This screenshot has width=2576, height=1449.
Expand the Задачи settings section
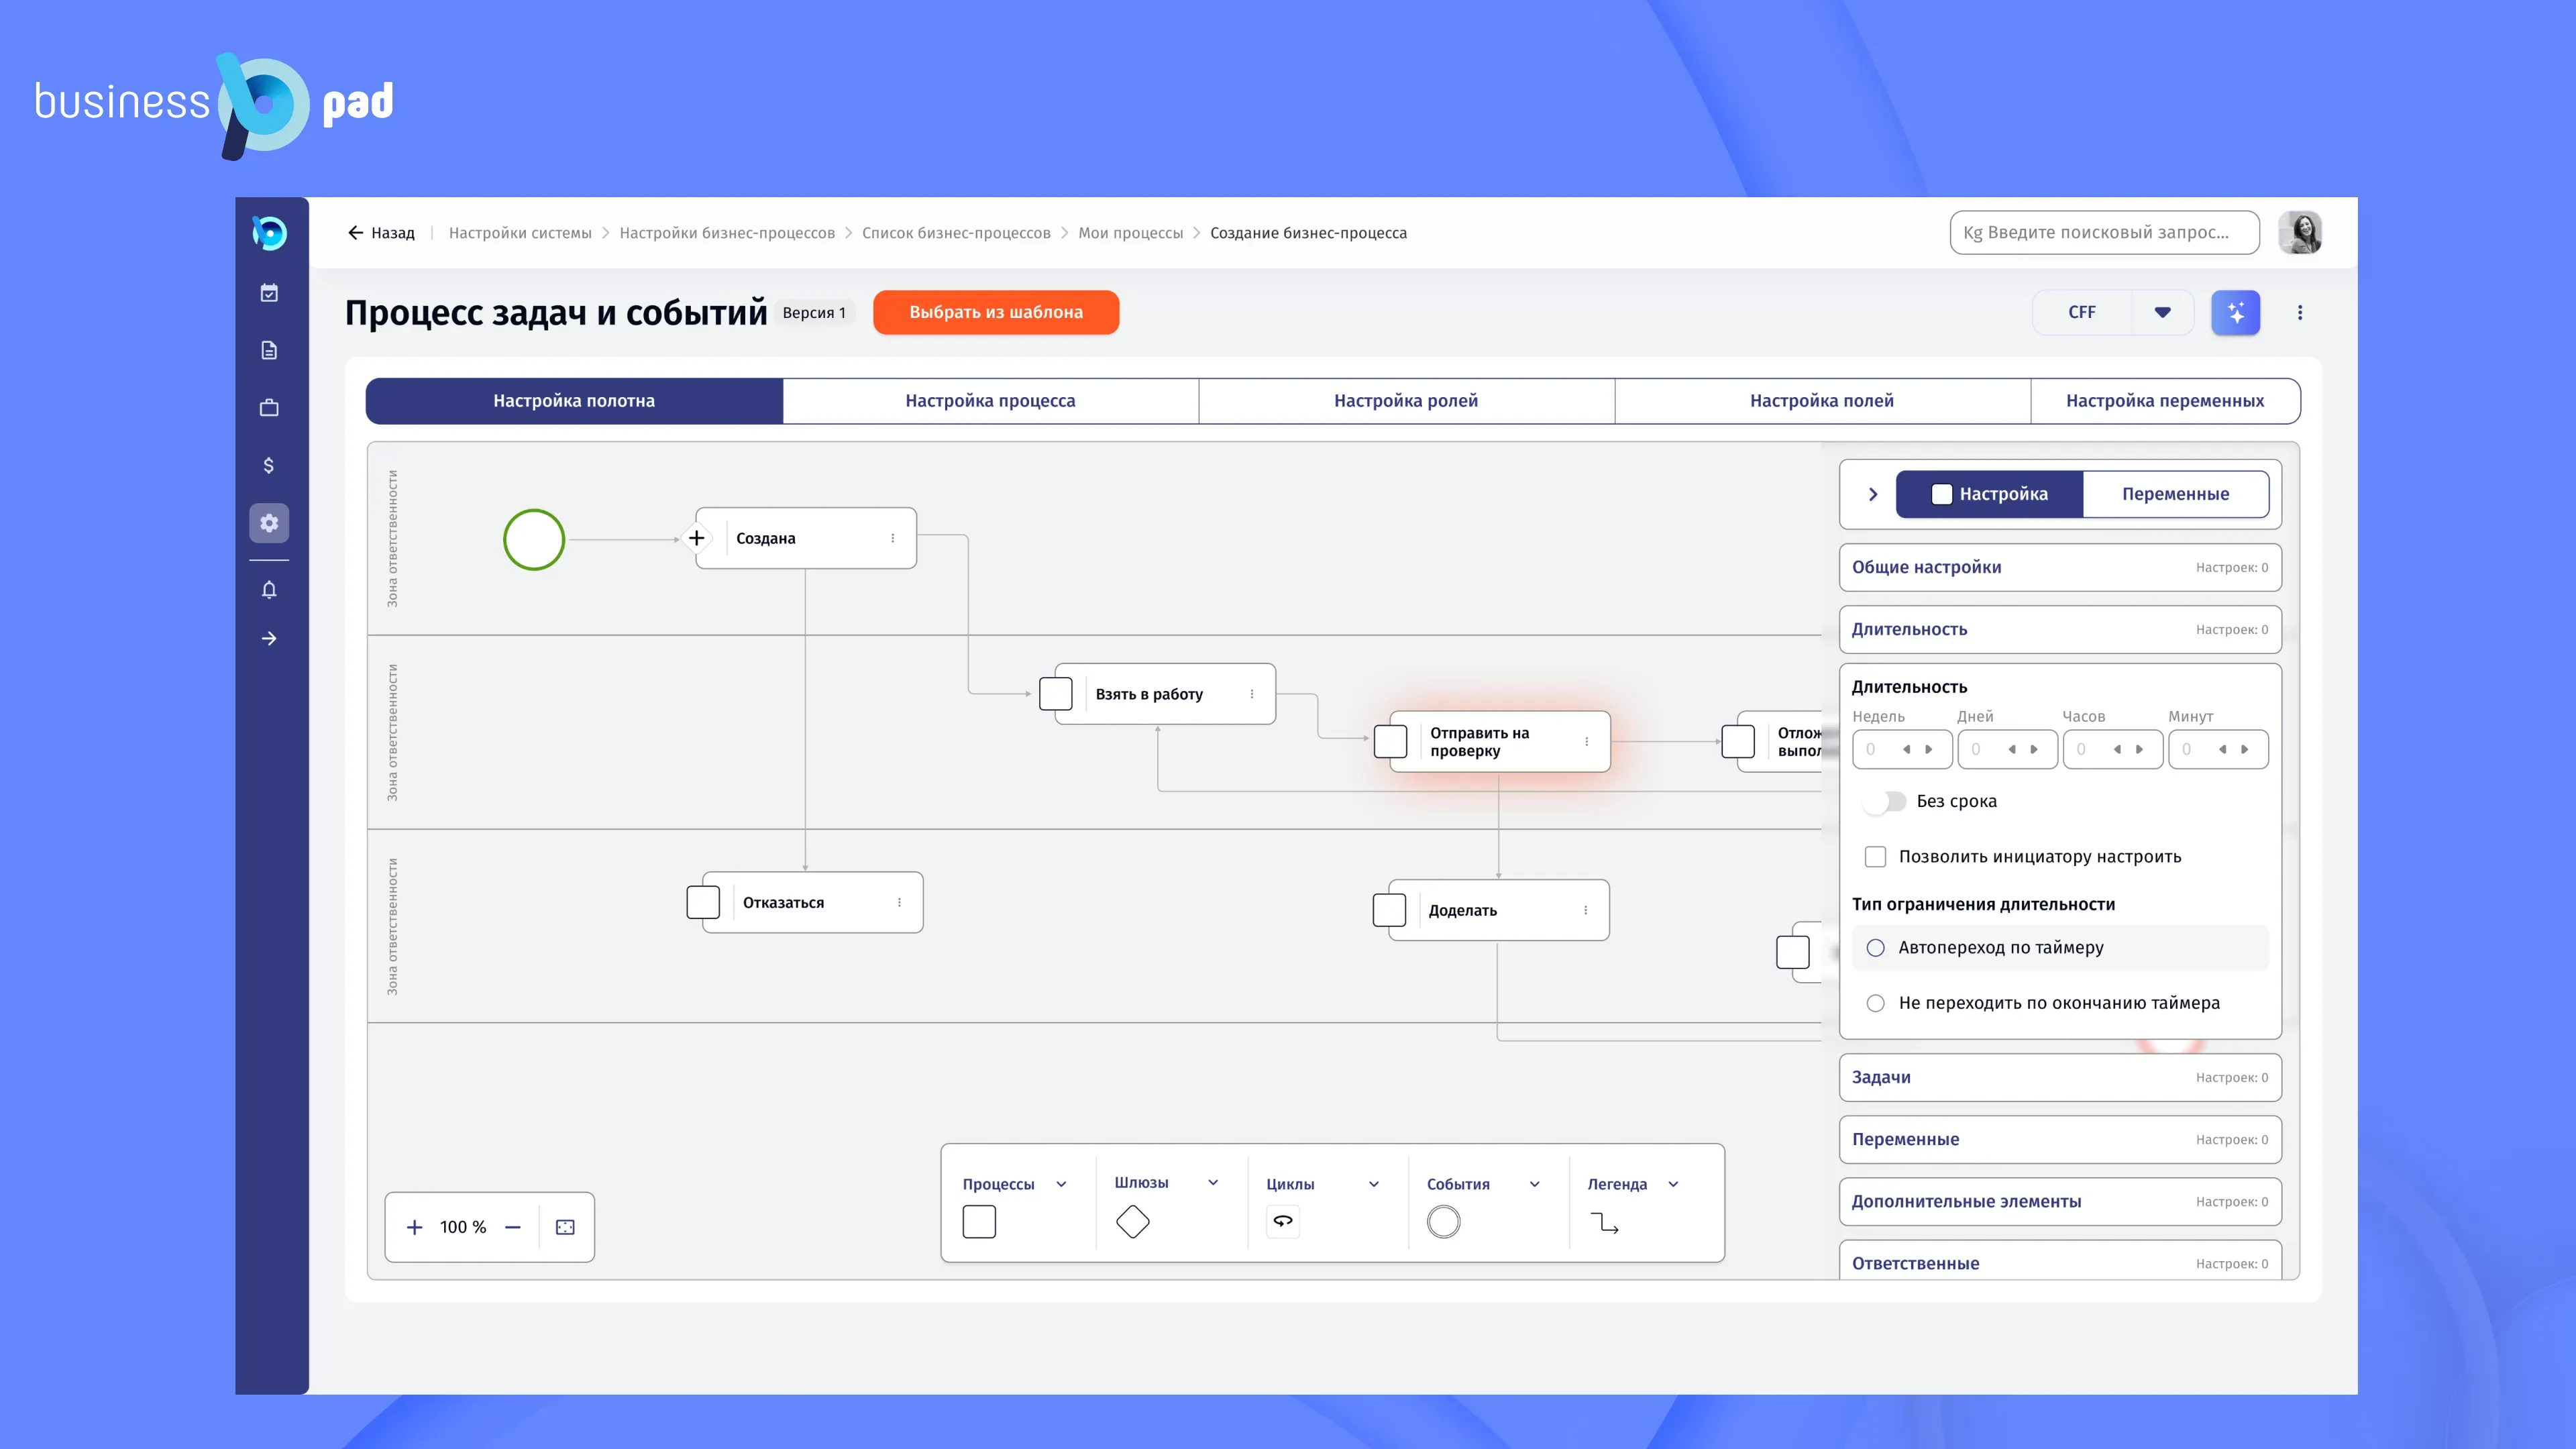tap(2060, 1077)
